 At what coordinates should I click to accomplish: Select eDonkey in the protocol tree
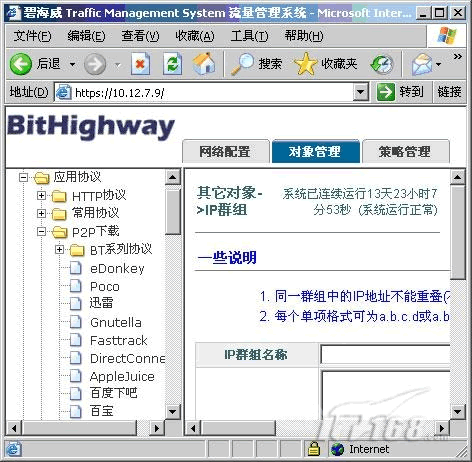tap(117, 268)
